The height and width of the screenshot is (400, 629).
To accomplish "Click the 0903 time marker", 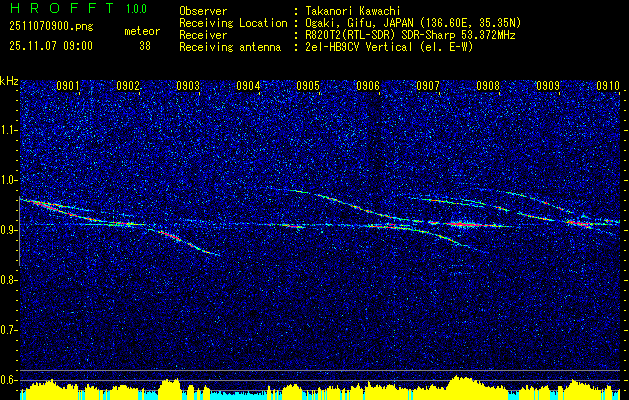I will [x=188, y=86].
